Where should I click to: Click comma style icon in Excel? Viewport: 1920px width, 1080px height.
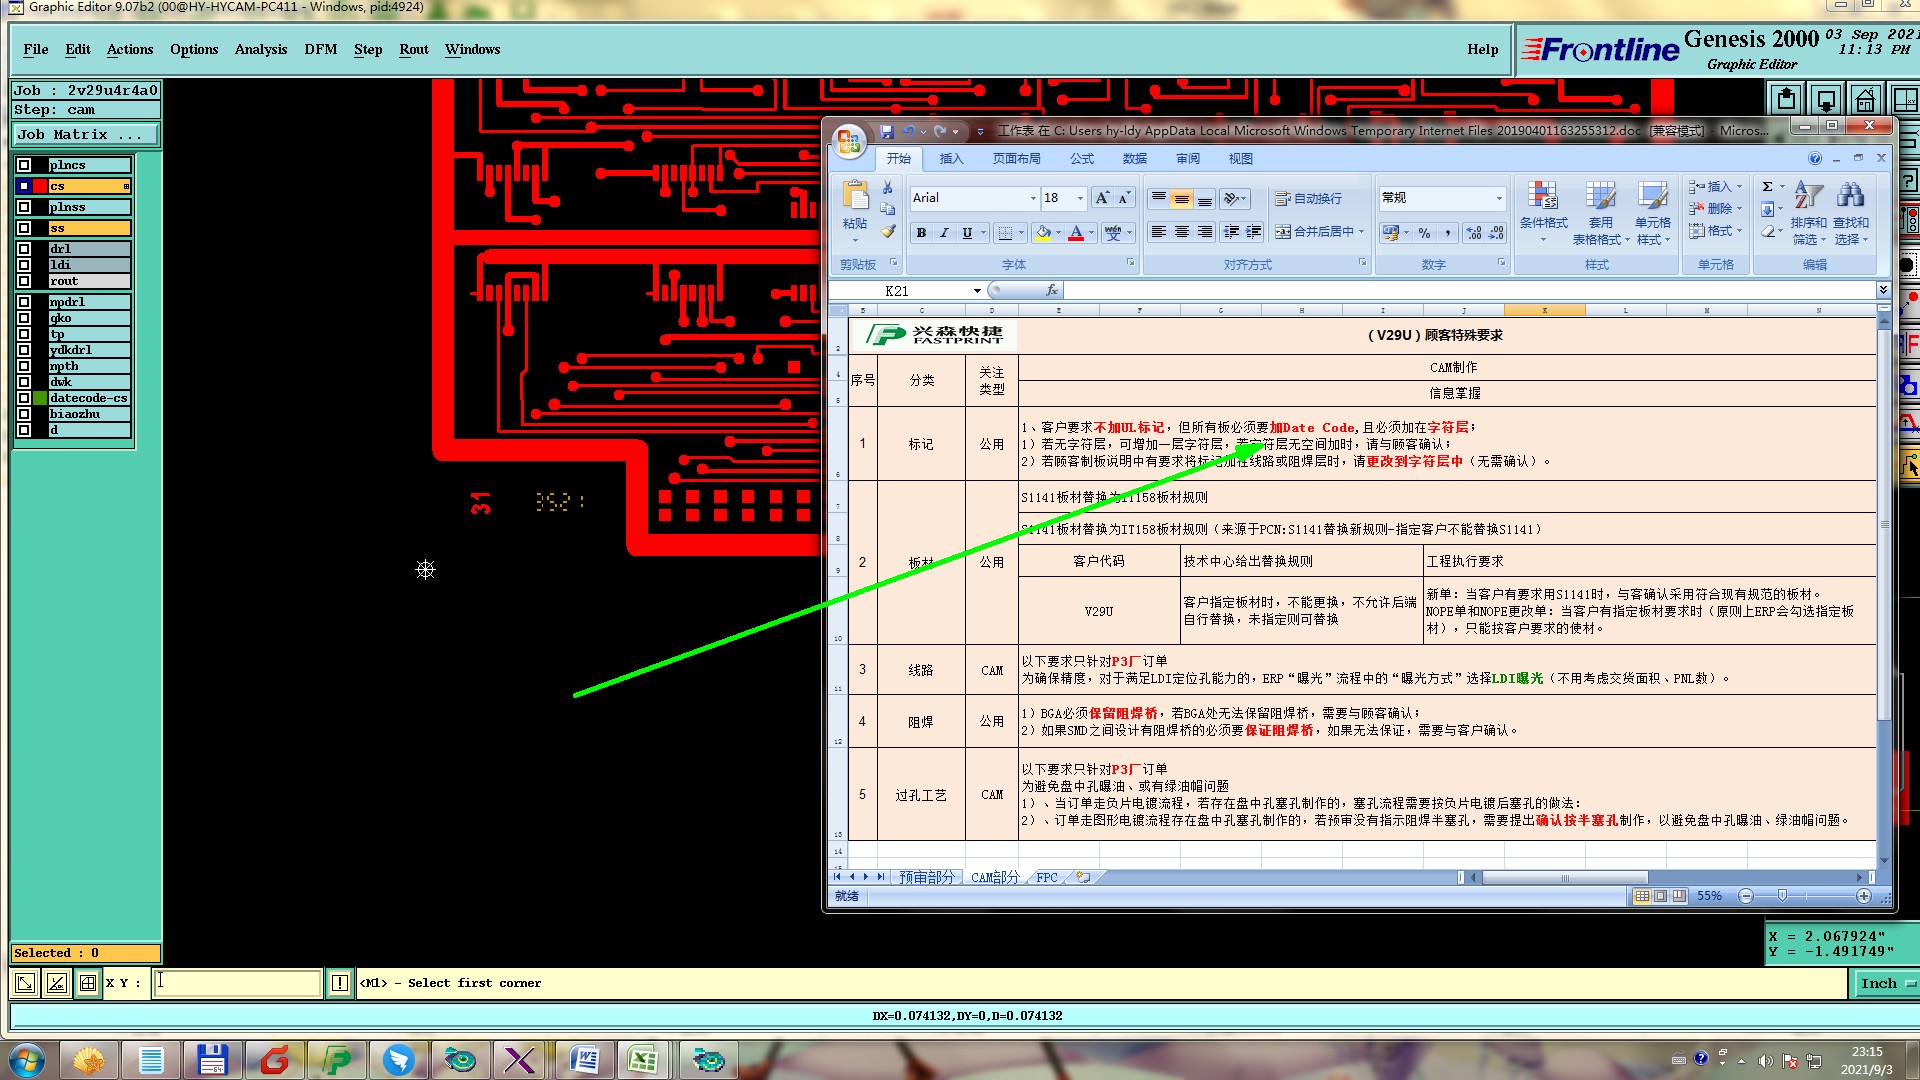1447,232
